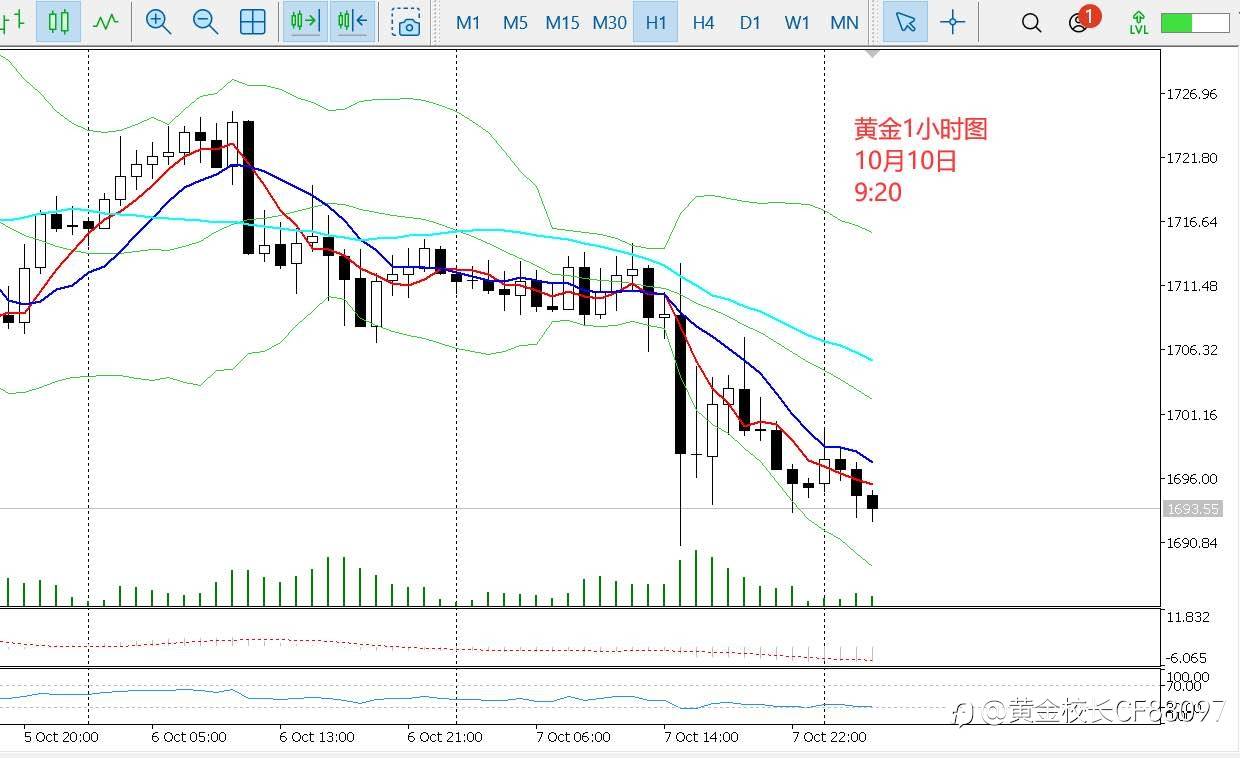Viewport: 1240px width, 758px height.
Task: Open the search magnifier
Action: (x=1031, y=23)
